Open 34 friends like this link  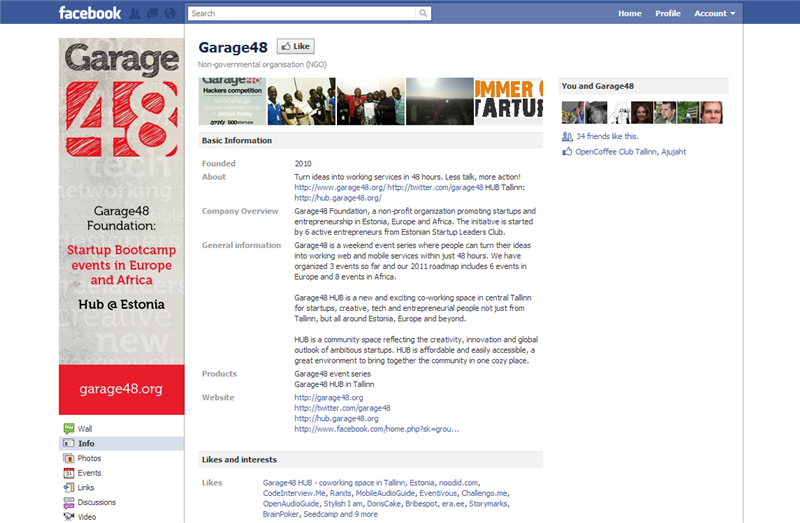click(607, 136)
